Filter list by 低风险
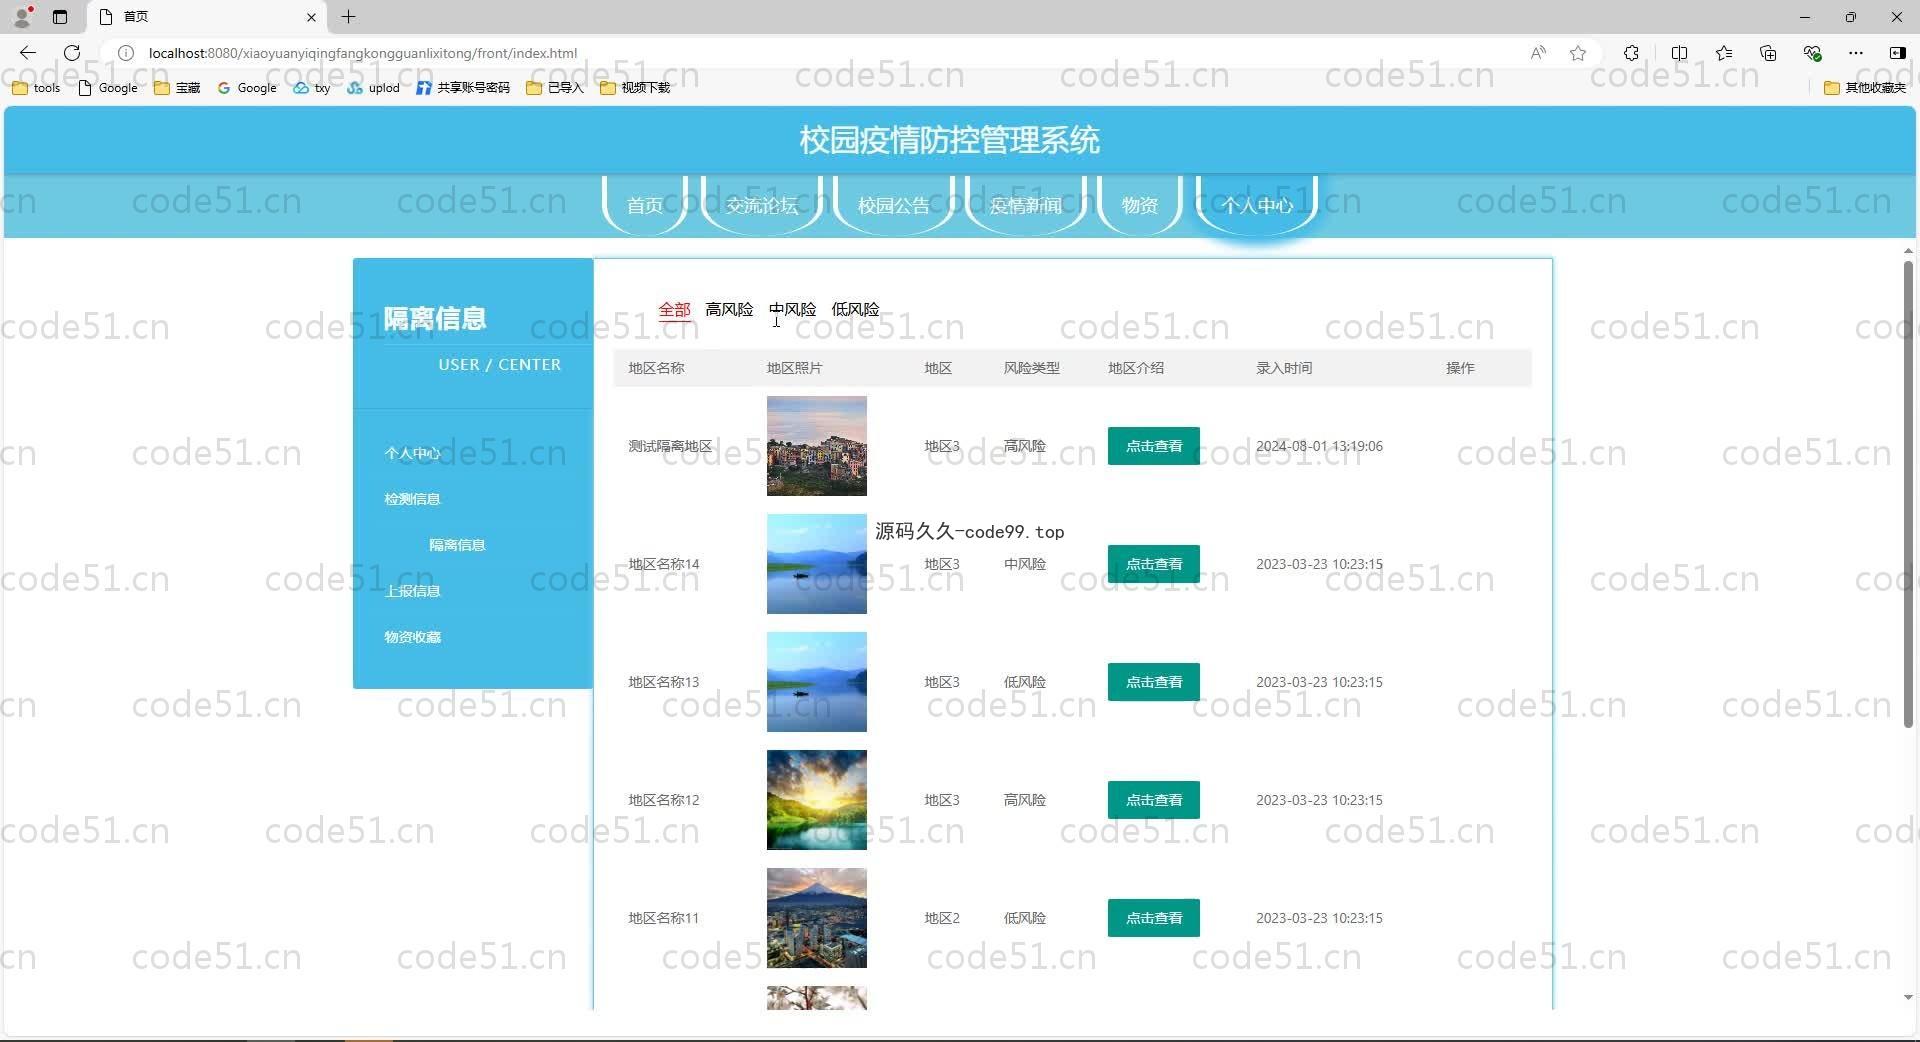The width and height of the screenshot is (1920, 1042). (855, 309)
